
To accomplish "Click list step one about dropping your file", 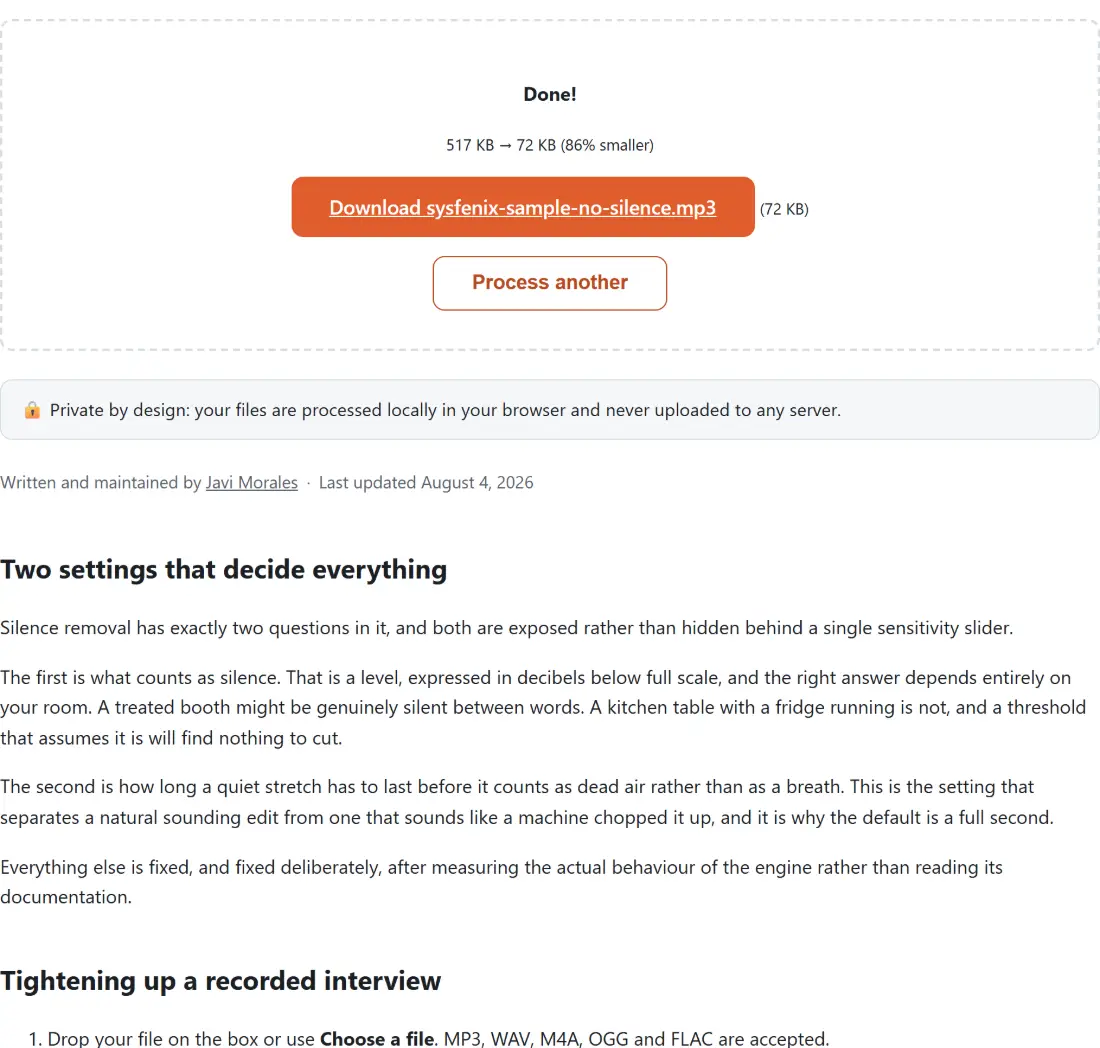I will click(x=429, y=1038).
